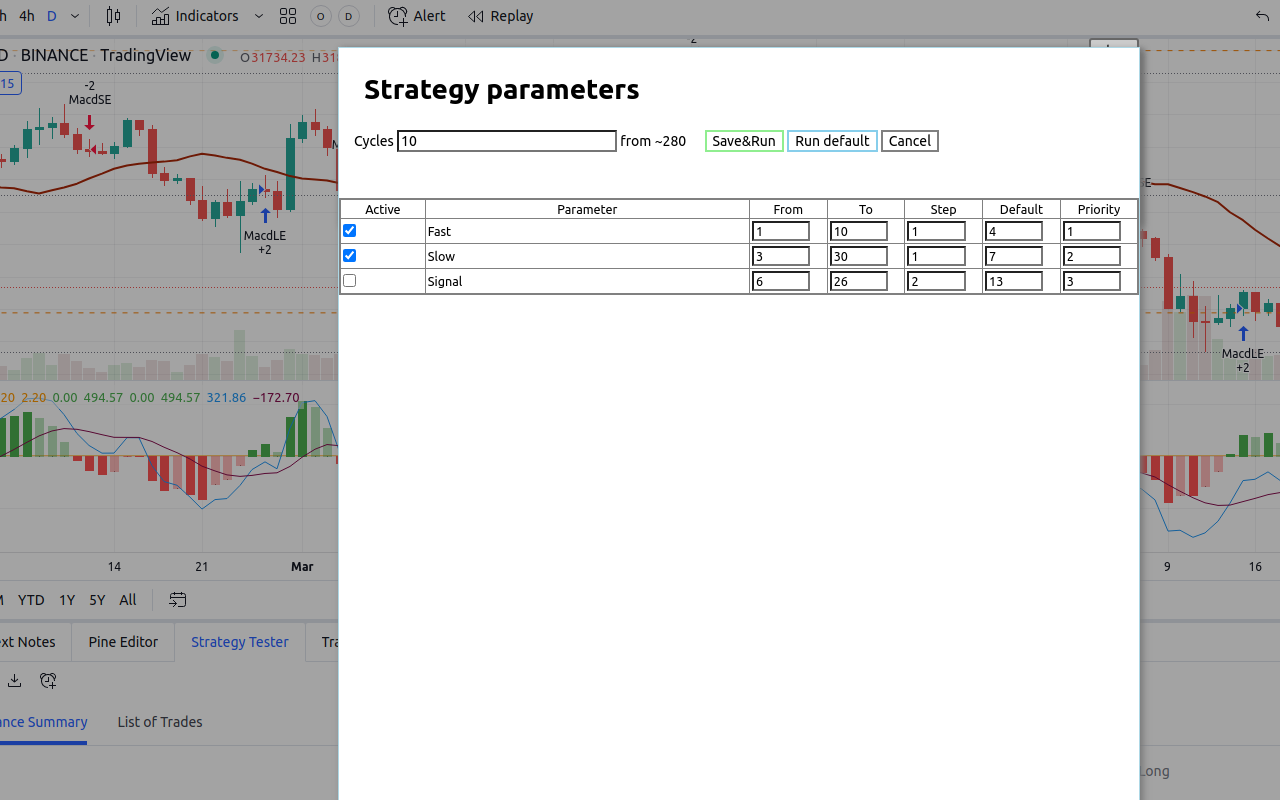Expand the timeframe dropdown next to 'D'
The height and width of the screenshot is (800, 1280).
click(74, 16)
